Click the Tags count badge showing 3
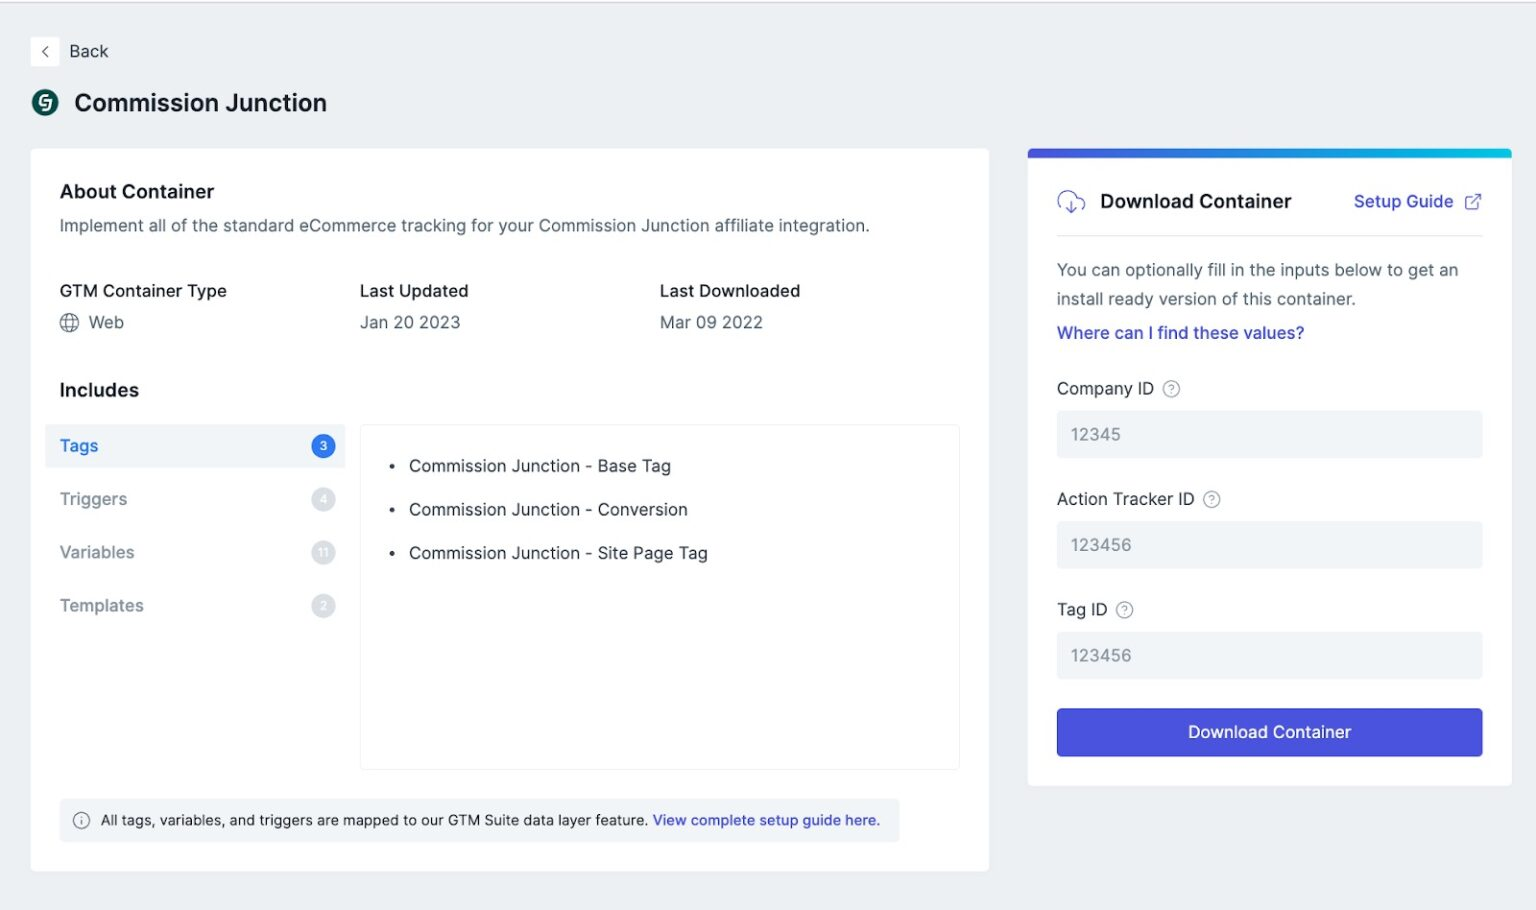The height and width of the screenshot is (910, 1536). [323, 446]
